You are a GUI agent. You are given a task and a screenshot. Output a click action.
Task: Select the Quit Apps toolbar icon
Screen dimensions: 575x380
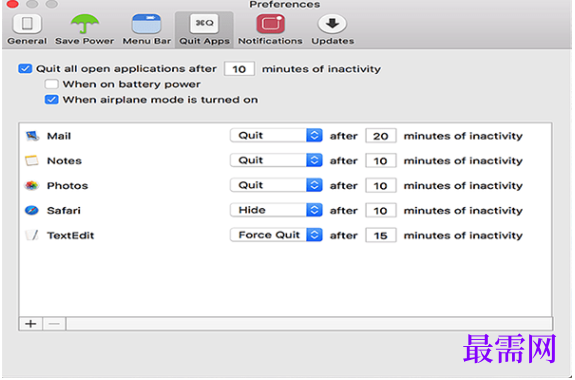pos(204,23)
